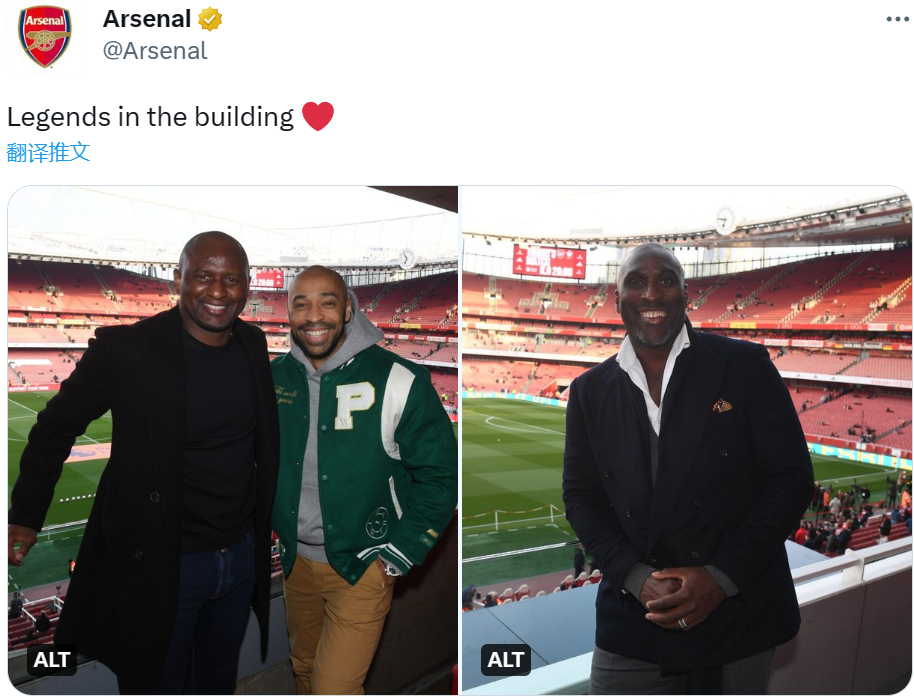
Task: Open the @Arsenal handle link
Action: pyautogui.click(x=155, y=51)
